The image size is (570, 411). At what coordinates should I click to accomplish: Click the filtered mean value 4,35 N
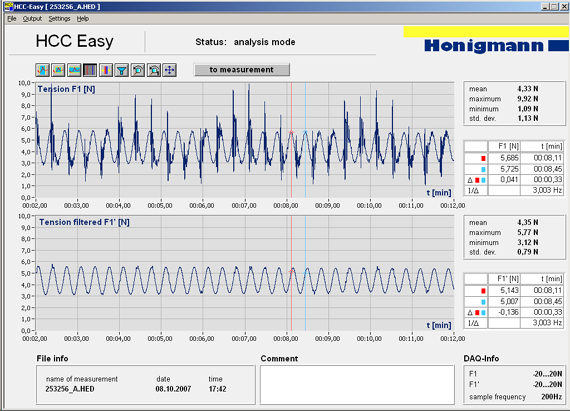528,222
